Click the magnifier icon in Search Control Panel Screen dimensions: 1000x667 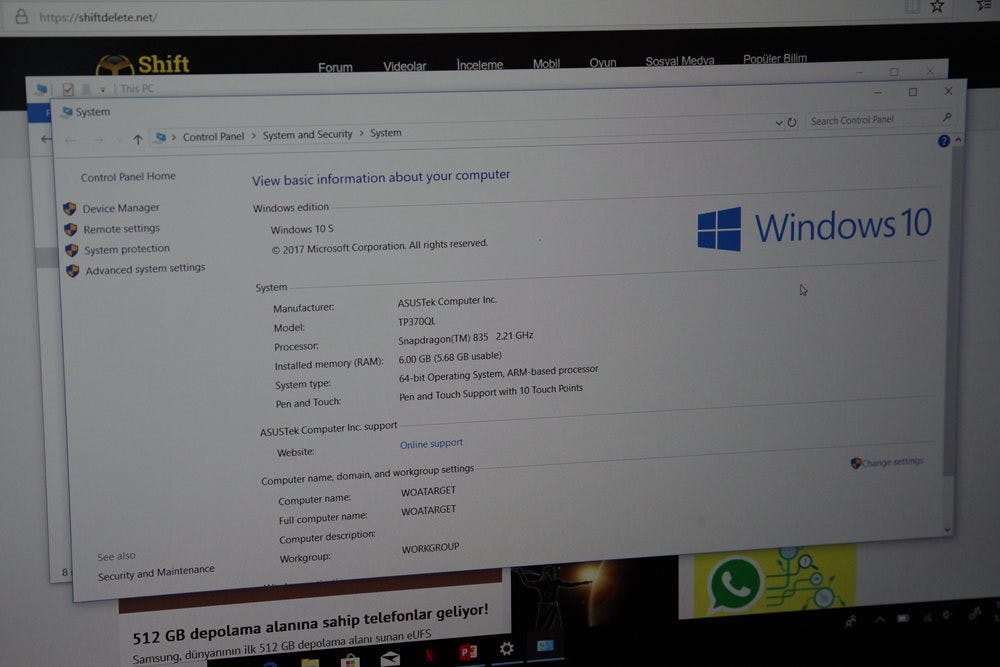pos(946,117)
